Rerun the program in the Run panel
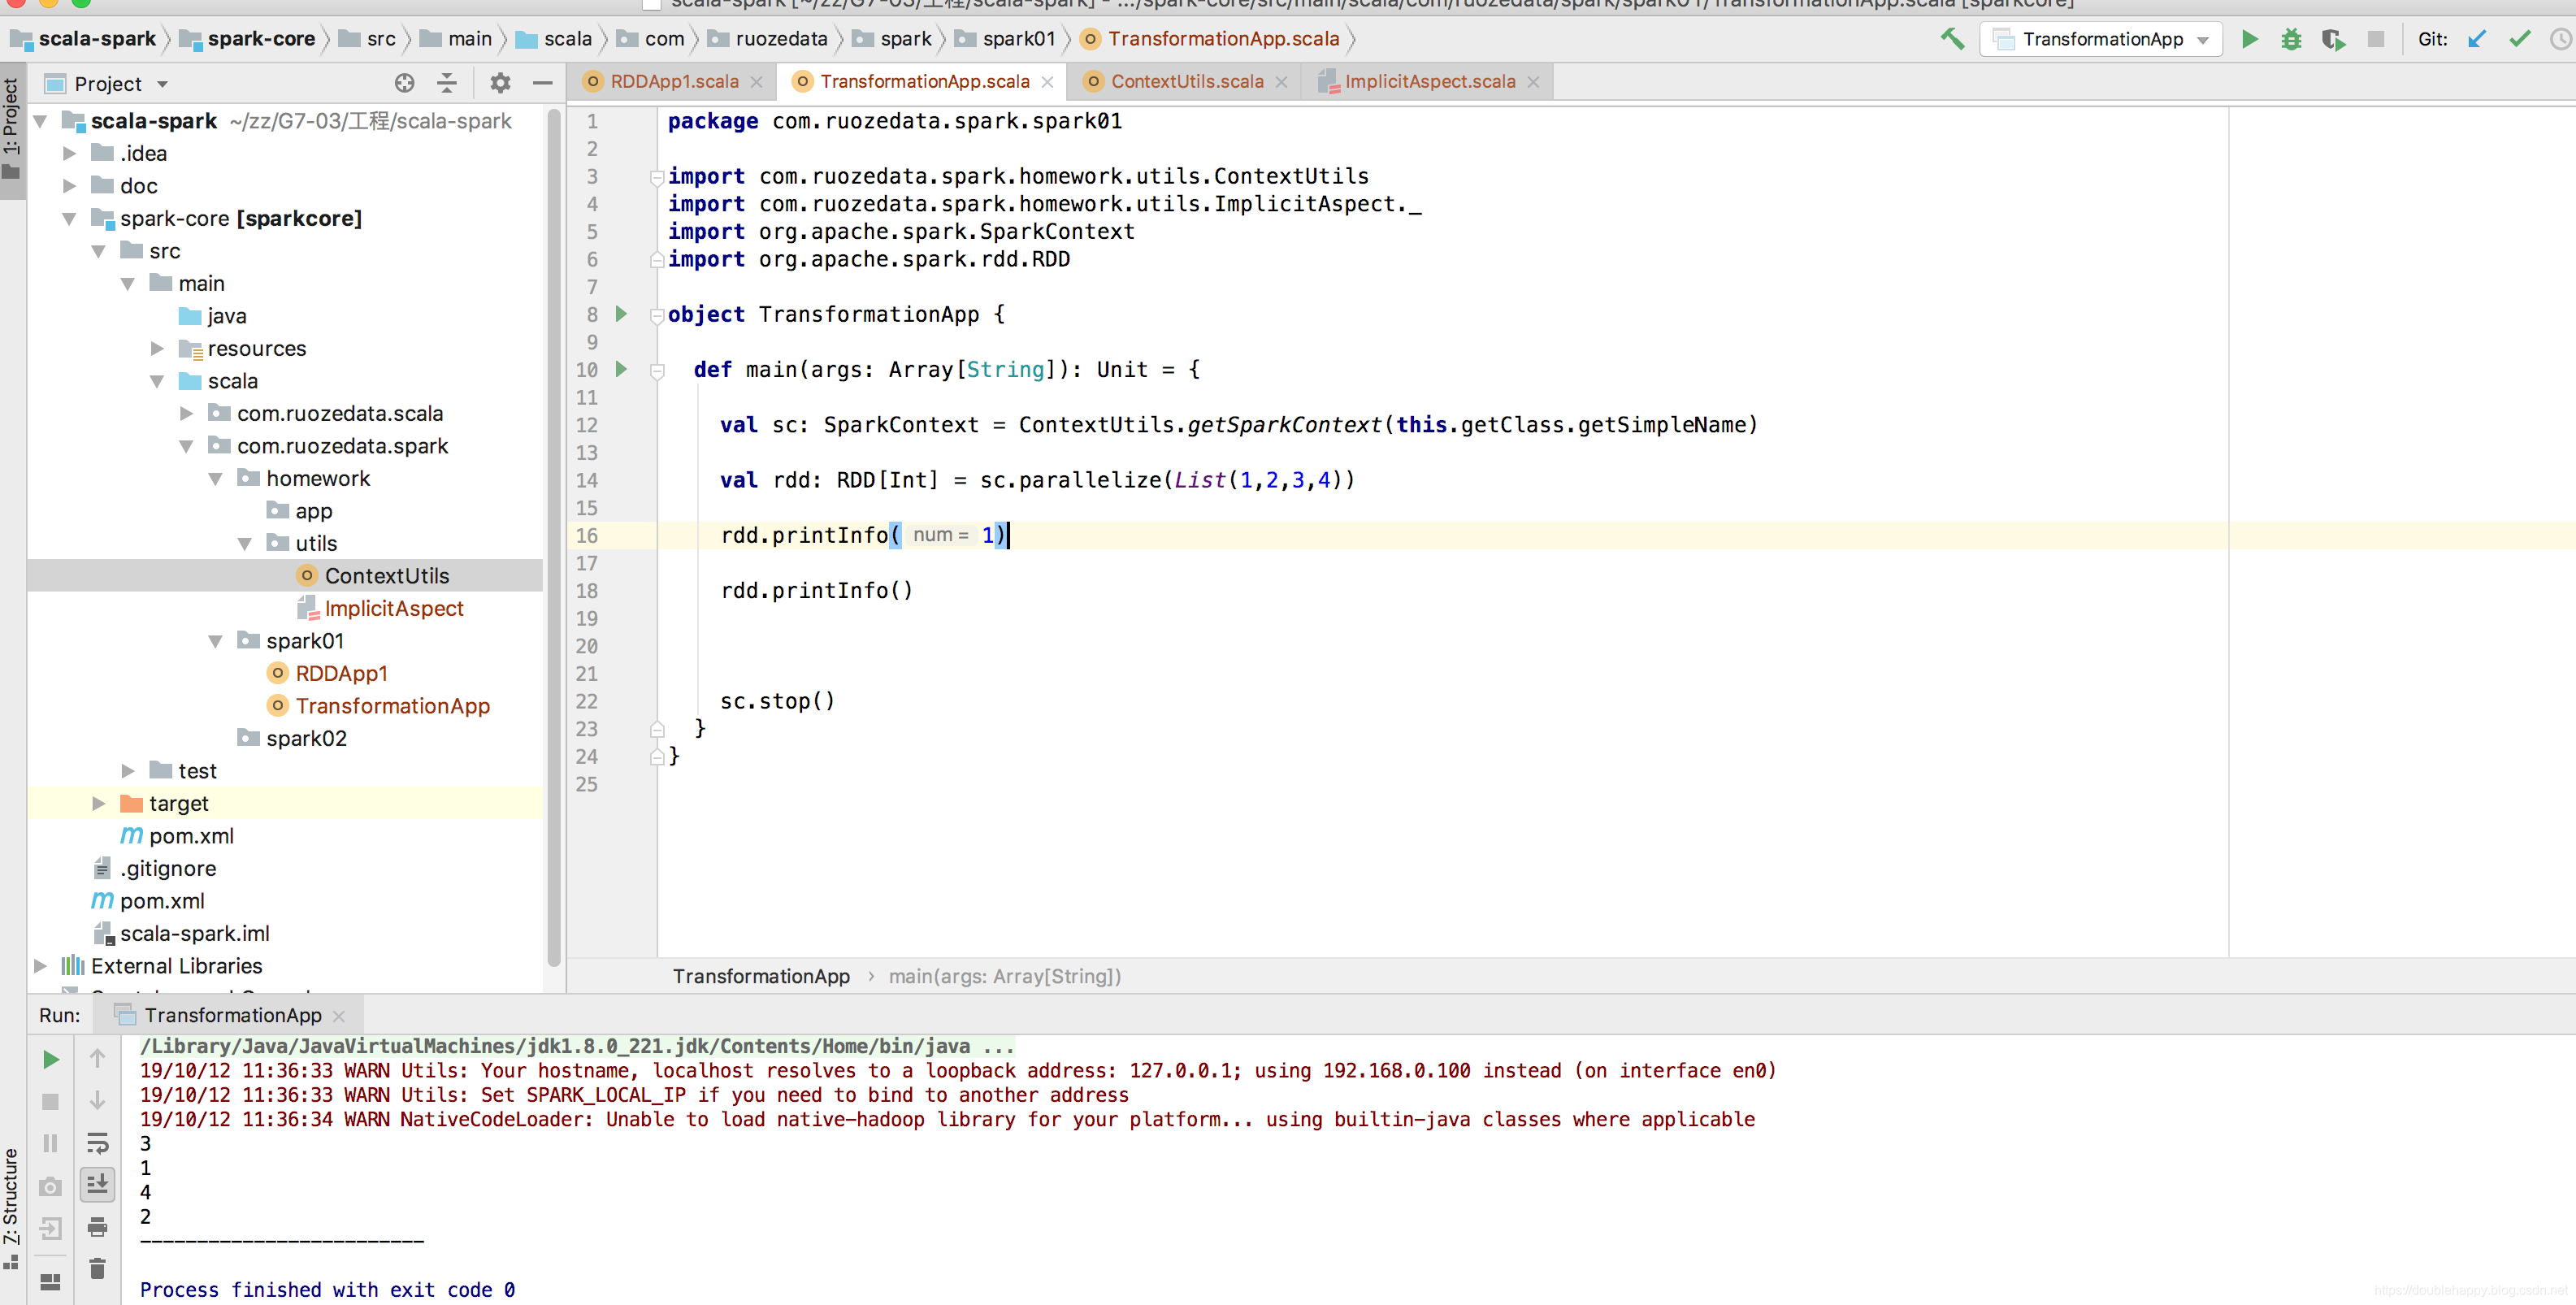This screenshot has height=1305, width=2576. tap(51, 1059)
